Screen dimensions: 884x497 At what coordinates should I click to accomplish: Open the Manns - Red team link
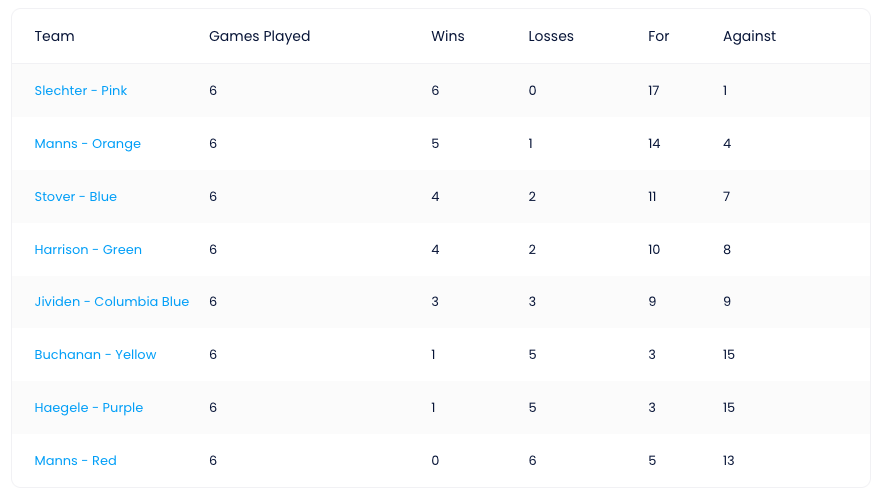[76, 460]
